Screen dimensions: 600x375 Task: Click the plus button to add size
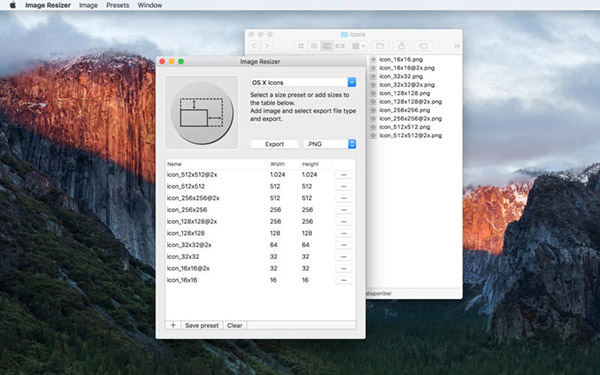click(x=173, y=325)
